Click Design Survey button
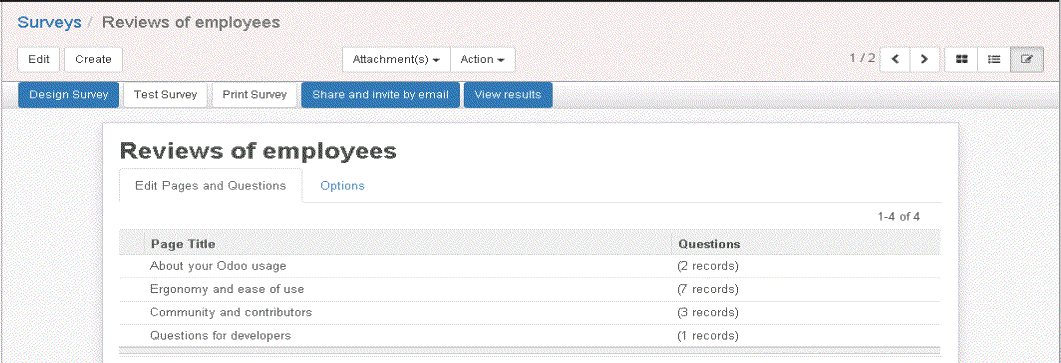This screenshot has height=363, width=1061. click(69, 95)
